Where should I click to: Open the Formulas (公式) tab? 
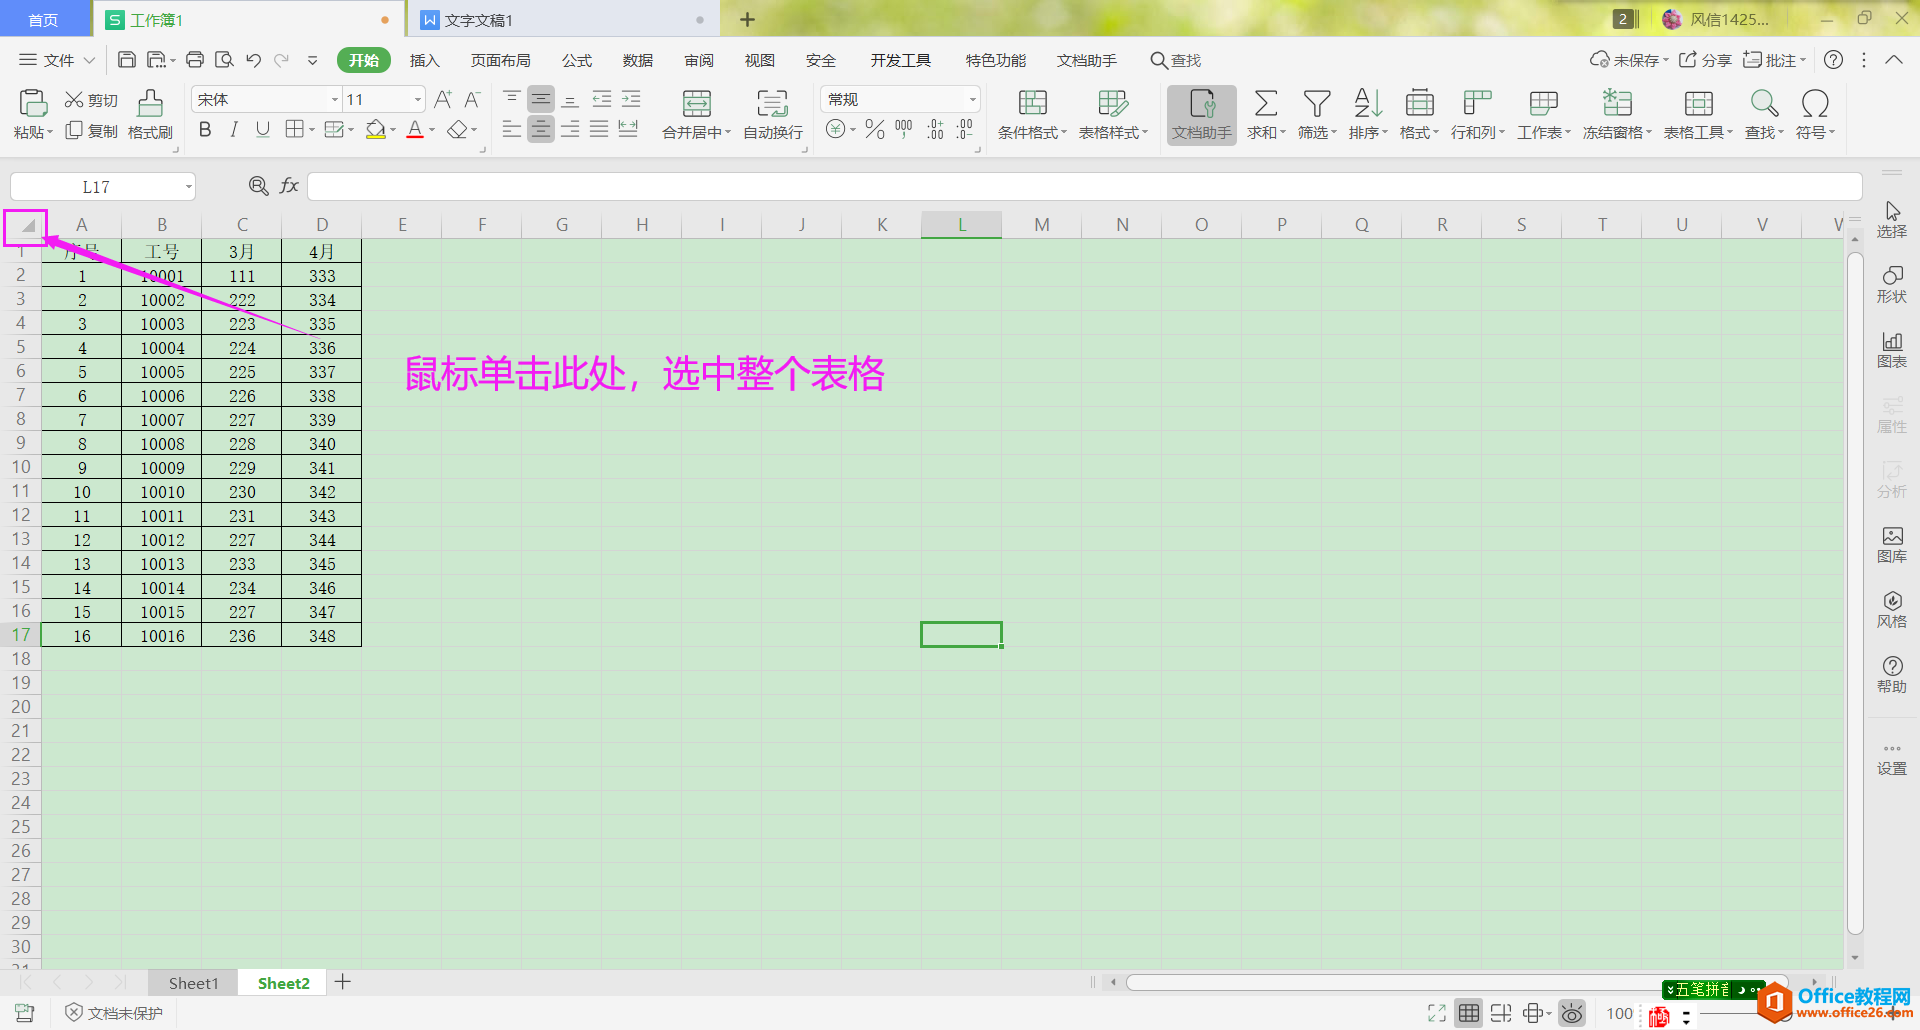(577, 60)
